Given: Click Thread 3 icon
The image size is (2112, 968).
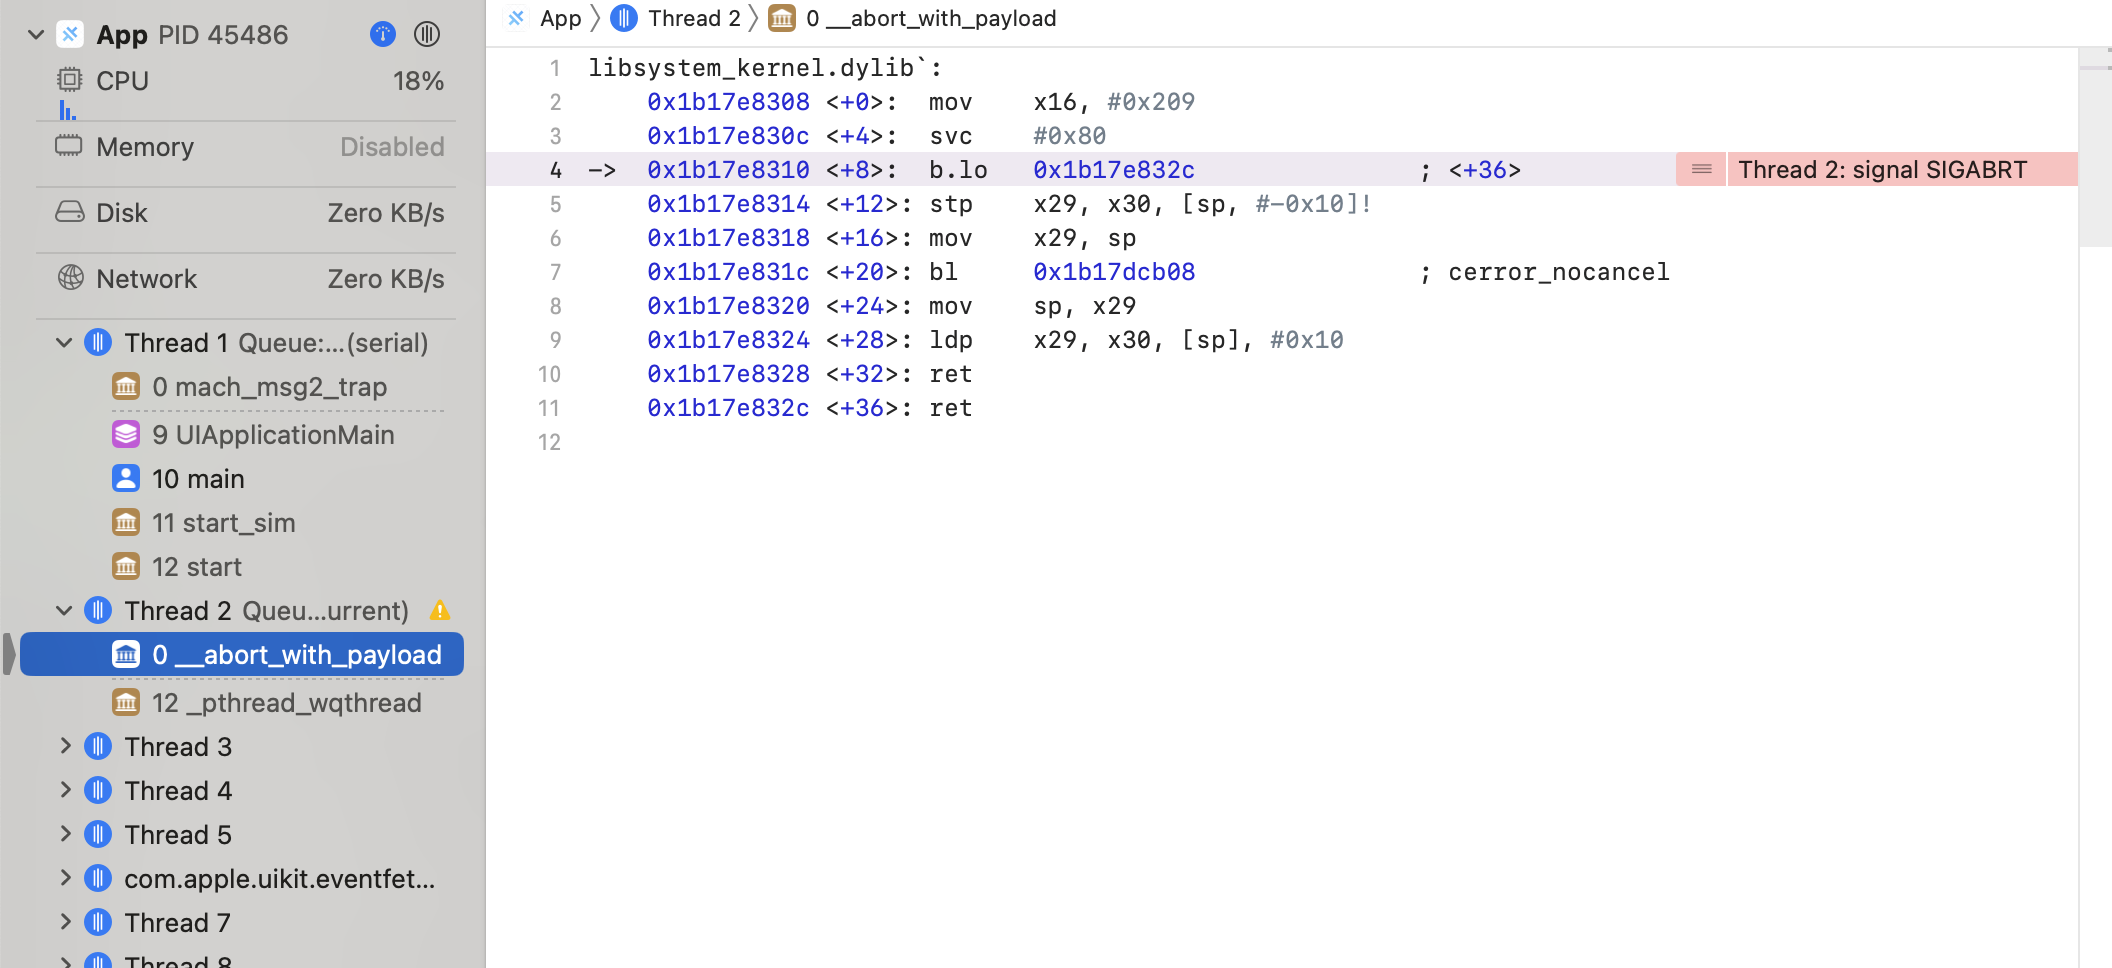Looking at the screenshot, I should [98, 747].
